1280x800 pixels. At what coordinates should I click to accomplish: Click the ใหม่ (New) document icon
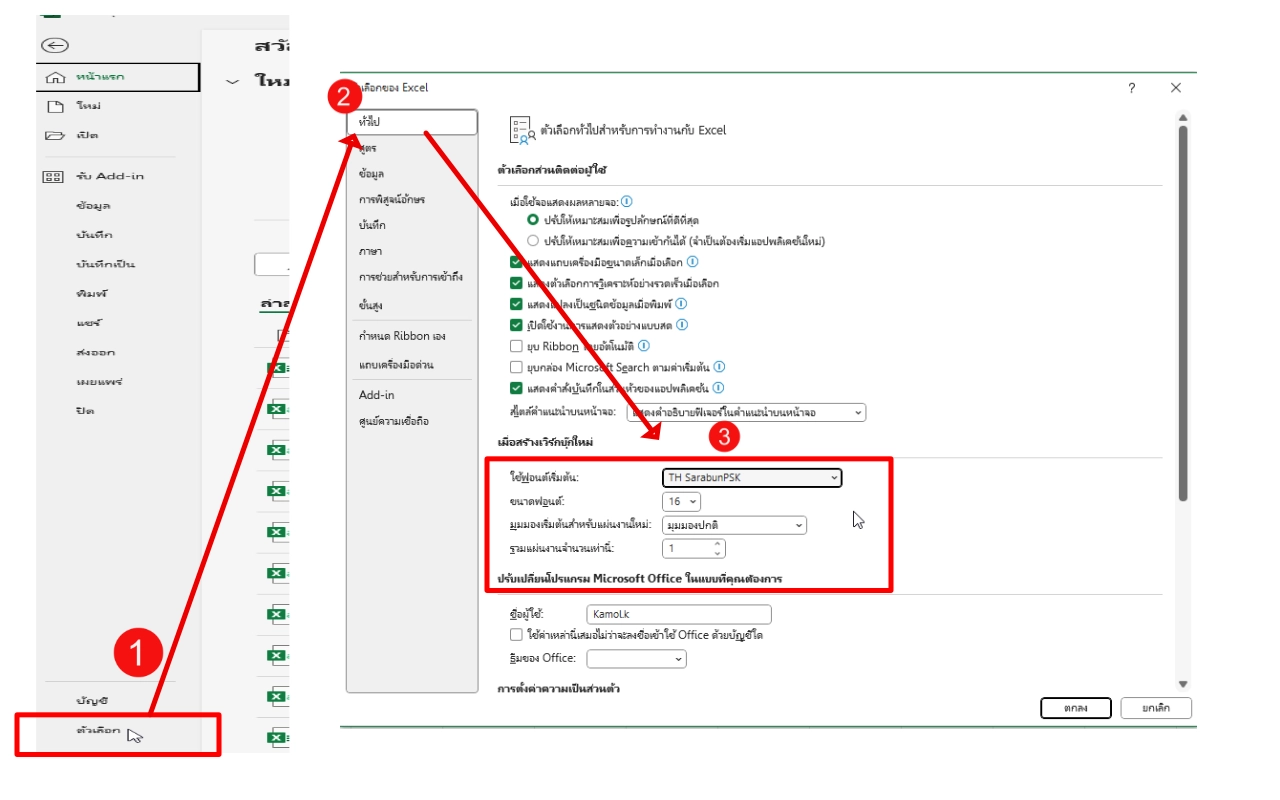(56, 106)
